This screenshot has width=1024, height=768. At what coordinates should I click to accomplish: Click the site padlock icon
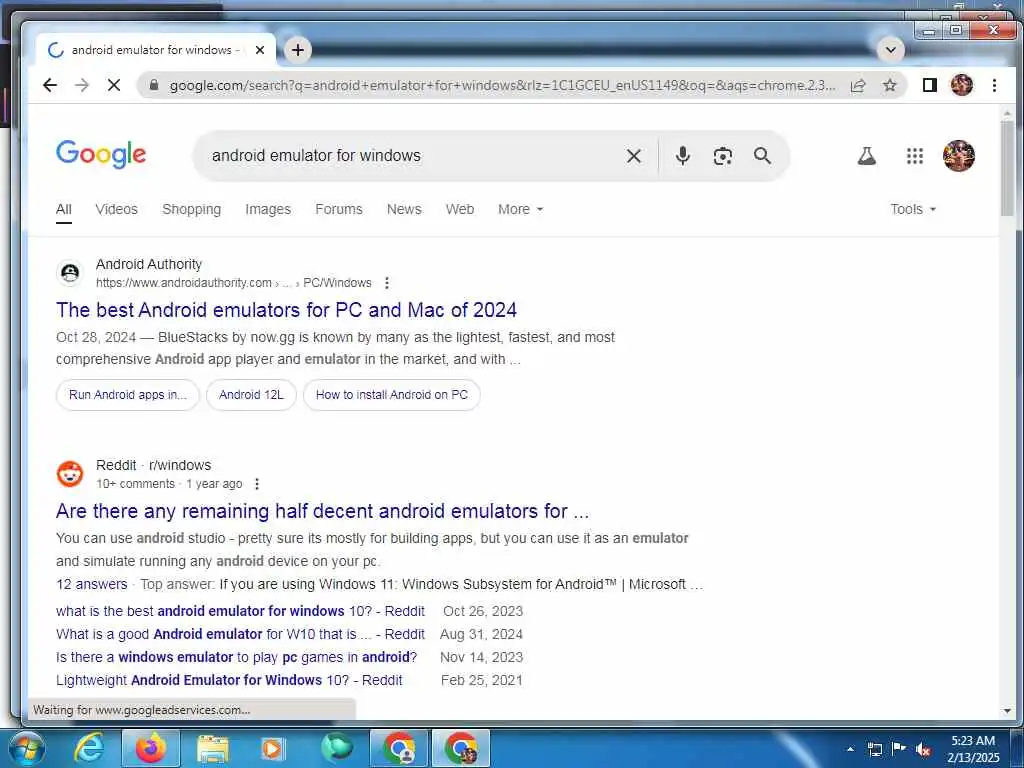point(154,85)
